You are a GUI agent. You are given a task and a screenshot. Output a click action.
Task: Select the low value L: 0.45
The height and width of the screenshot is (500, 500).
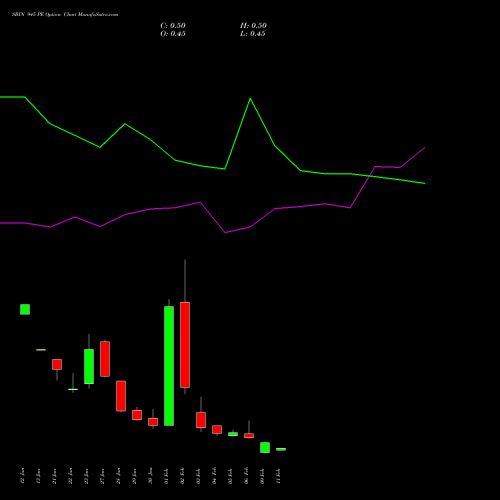click(x=253, y=34)
